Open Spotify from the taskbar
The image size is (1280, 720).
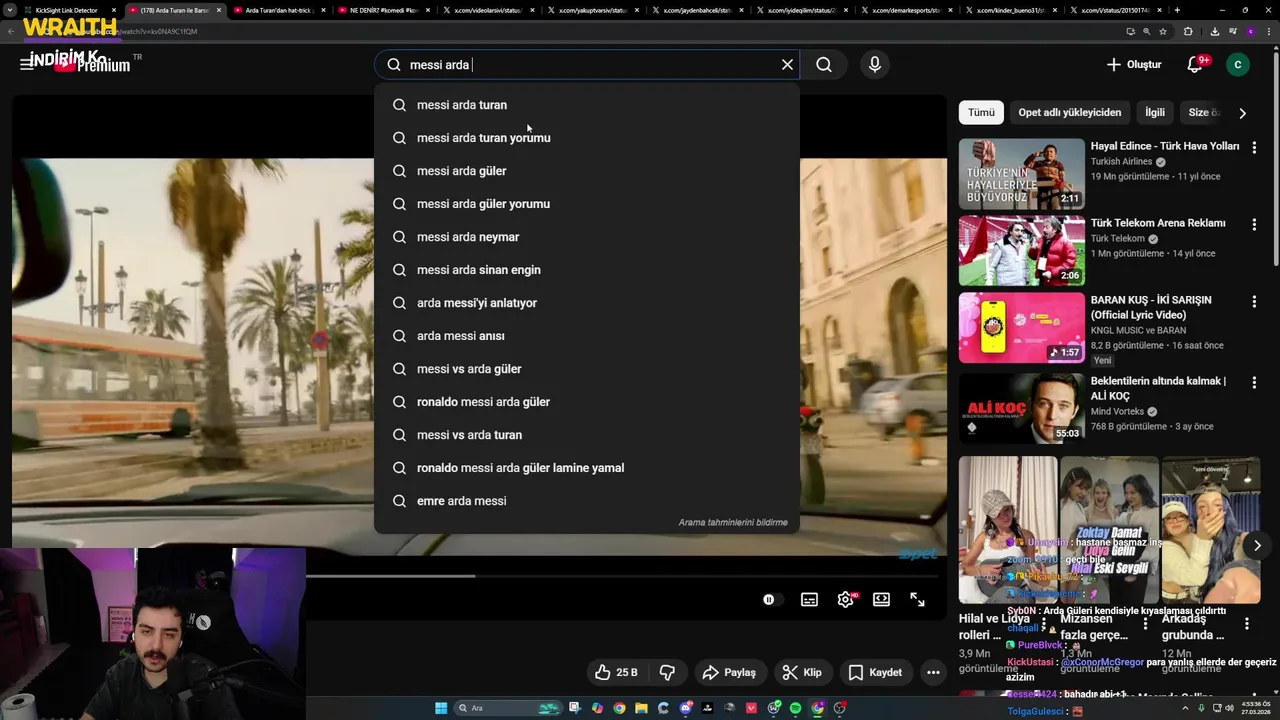795,708
